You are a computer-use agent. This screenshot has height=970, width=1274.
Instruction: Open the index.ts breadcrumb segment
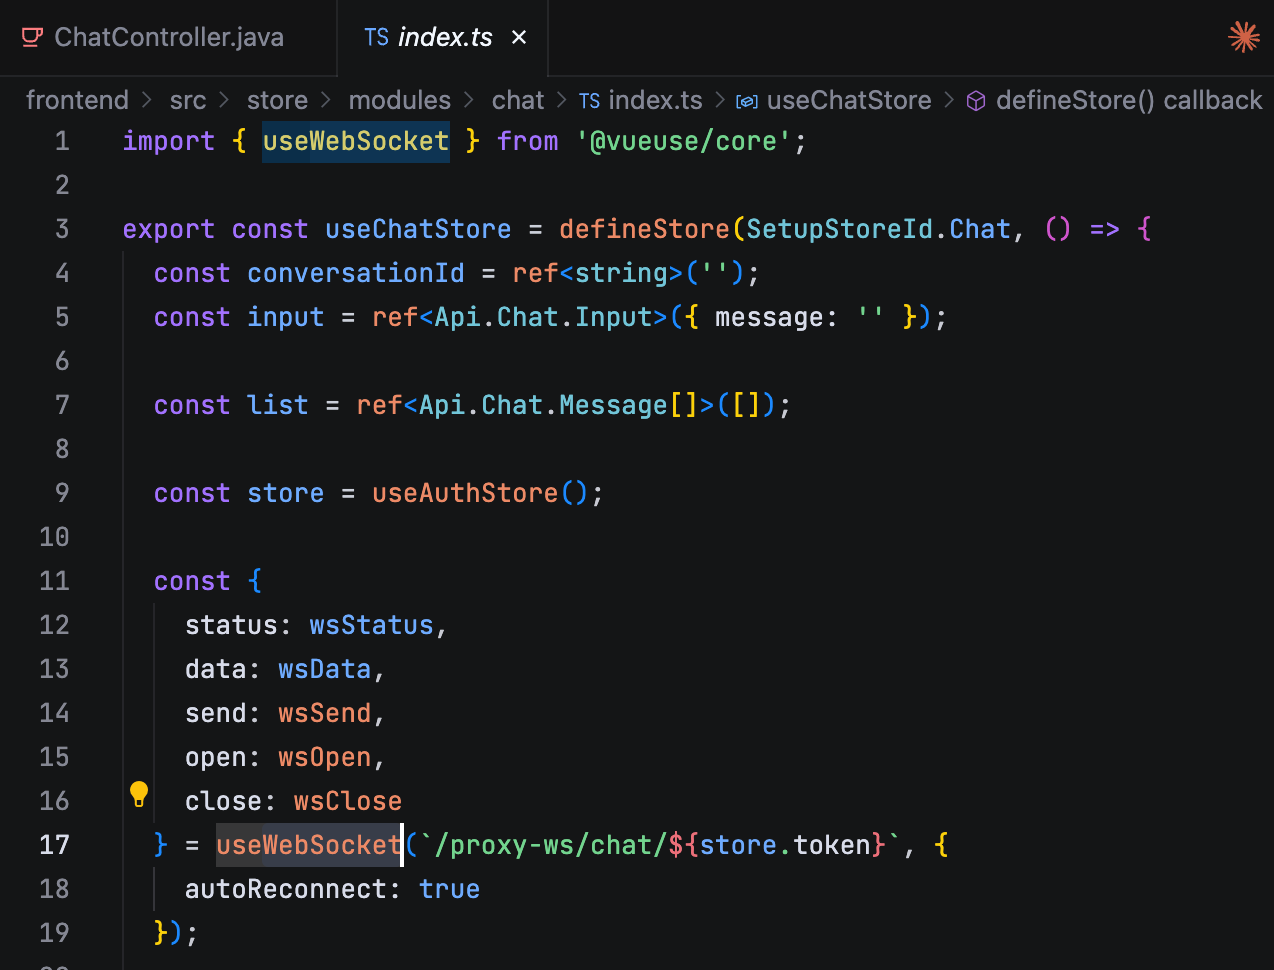[655, 100]
